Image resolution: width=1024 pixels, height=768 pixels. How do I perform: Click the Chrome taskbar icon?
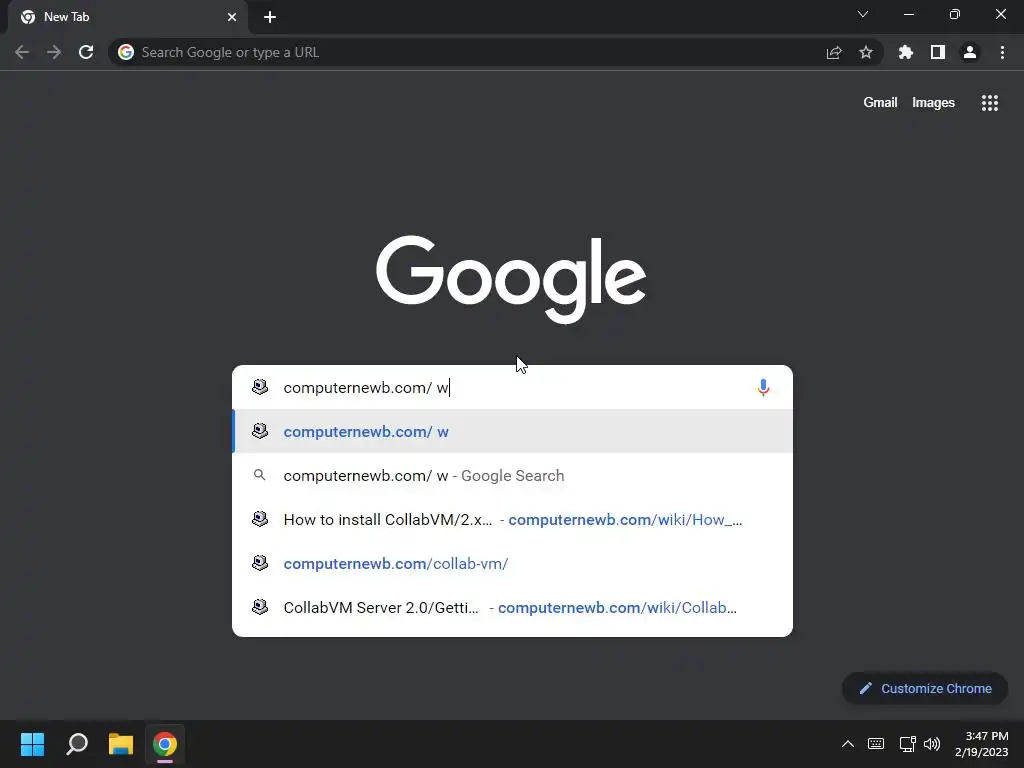(165, 744)
